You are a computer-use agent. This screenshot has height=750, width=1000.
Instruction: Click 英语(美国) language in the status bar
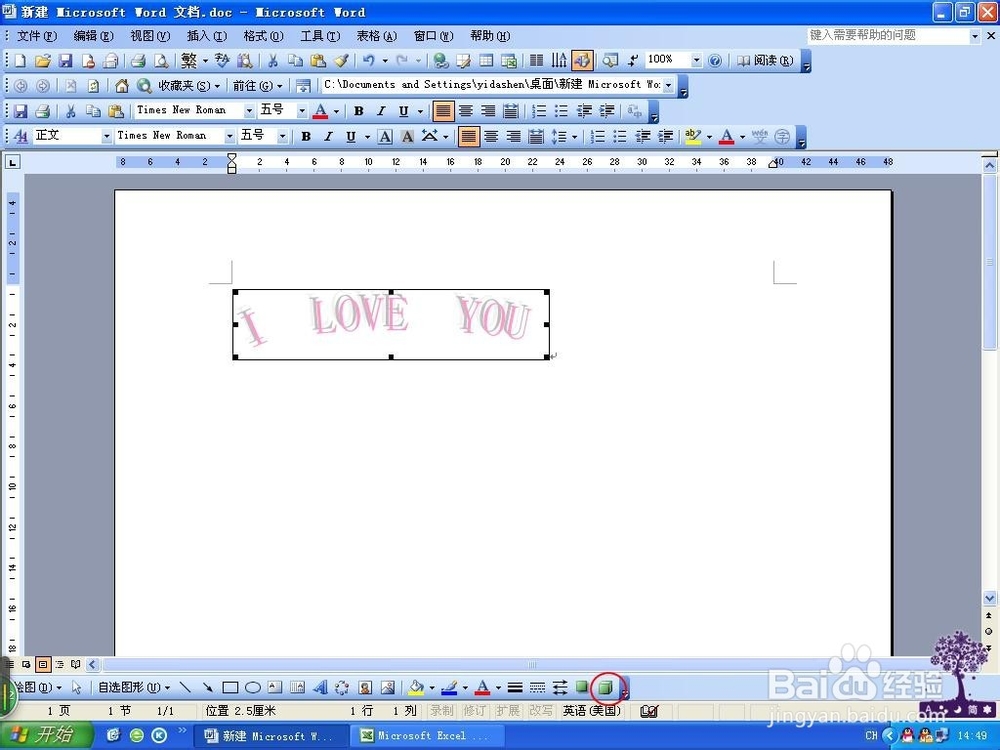pyautogui.click(x=592, y=710)
